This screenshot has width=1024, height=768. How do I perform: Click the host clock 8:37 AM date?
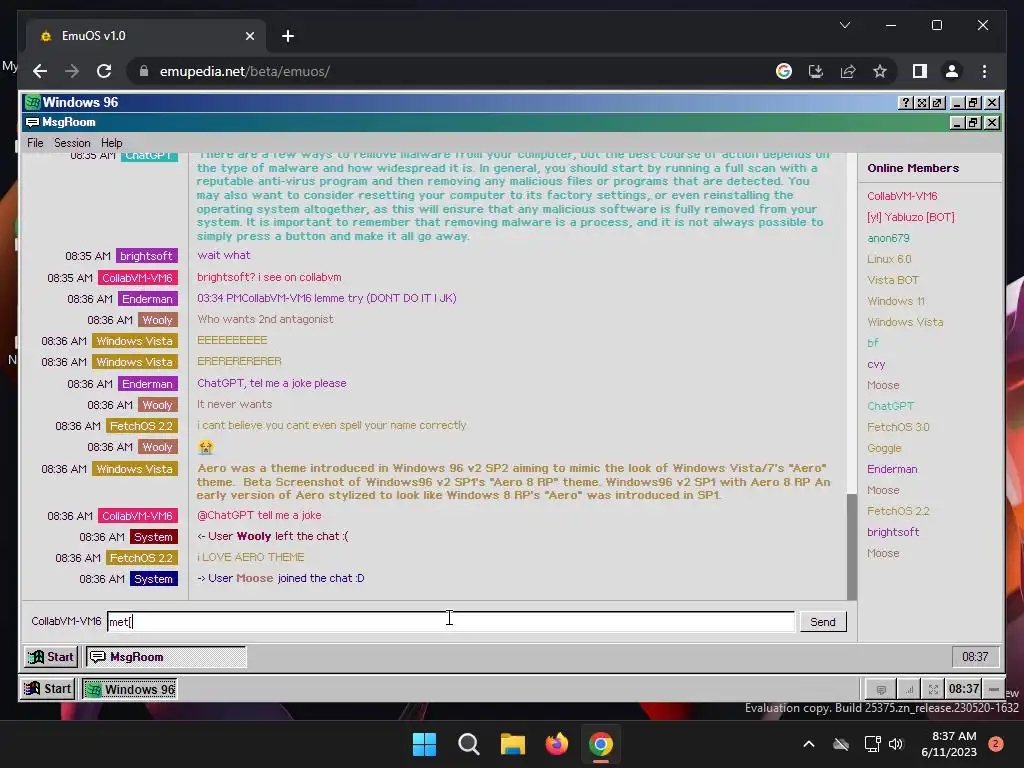[x=948, y=744]
